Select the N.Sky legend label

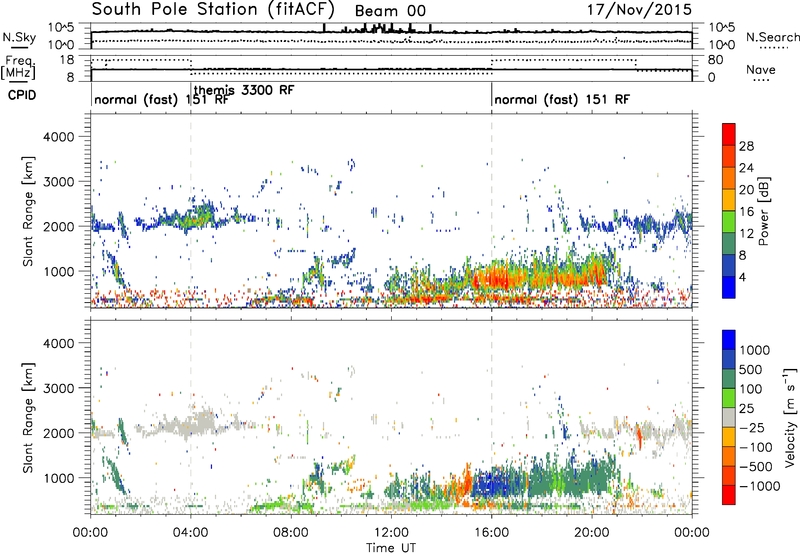click(19, 37)
